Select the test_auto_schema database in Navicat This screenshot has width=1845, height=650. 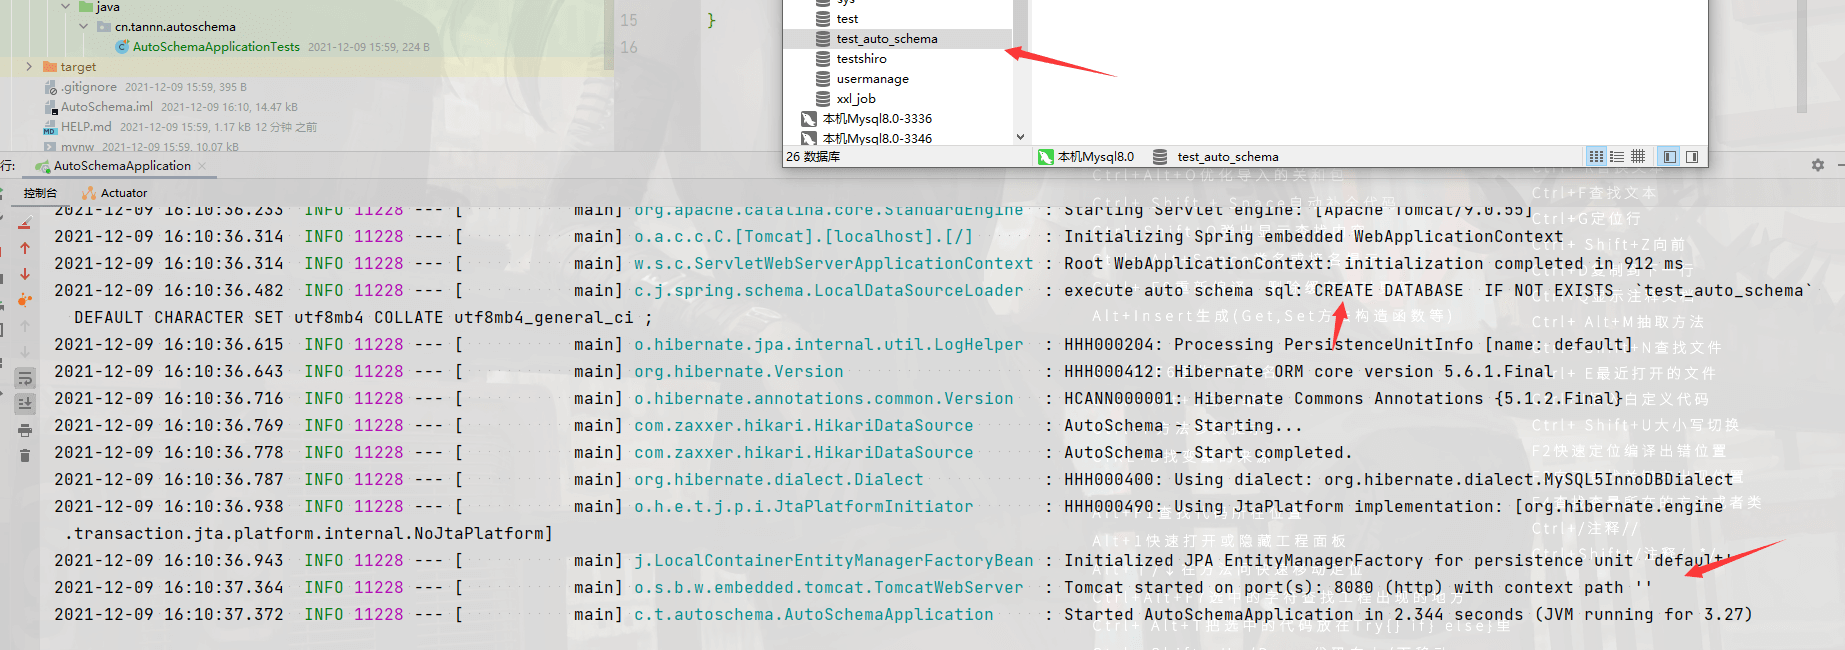(x=887, y=39)
